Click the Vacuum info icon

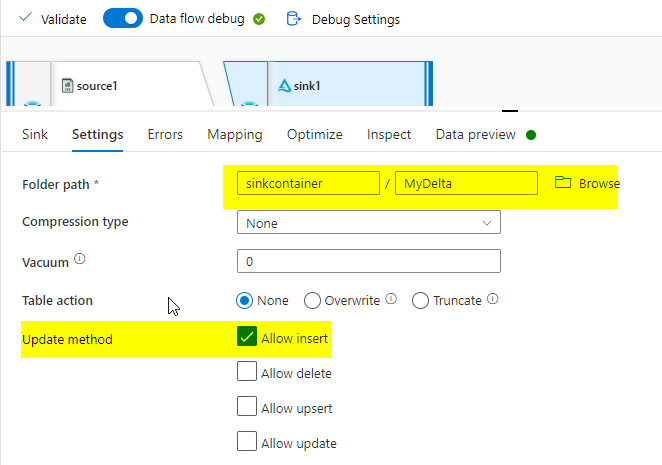point(80,261)
